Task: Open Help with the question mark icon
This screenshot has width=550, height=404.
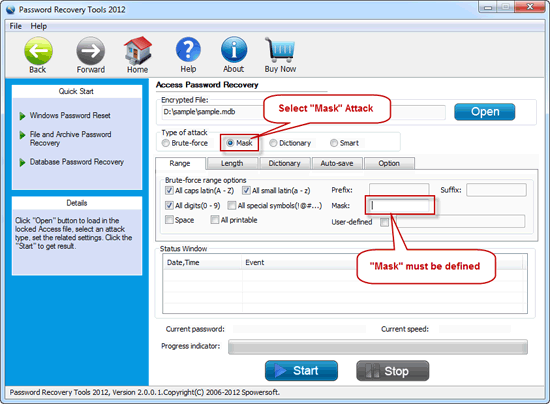Action: (188, 50)
